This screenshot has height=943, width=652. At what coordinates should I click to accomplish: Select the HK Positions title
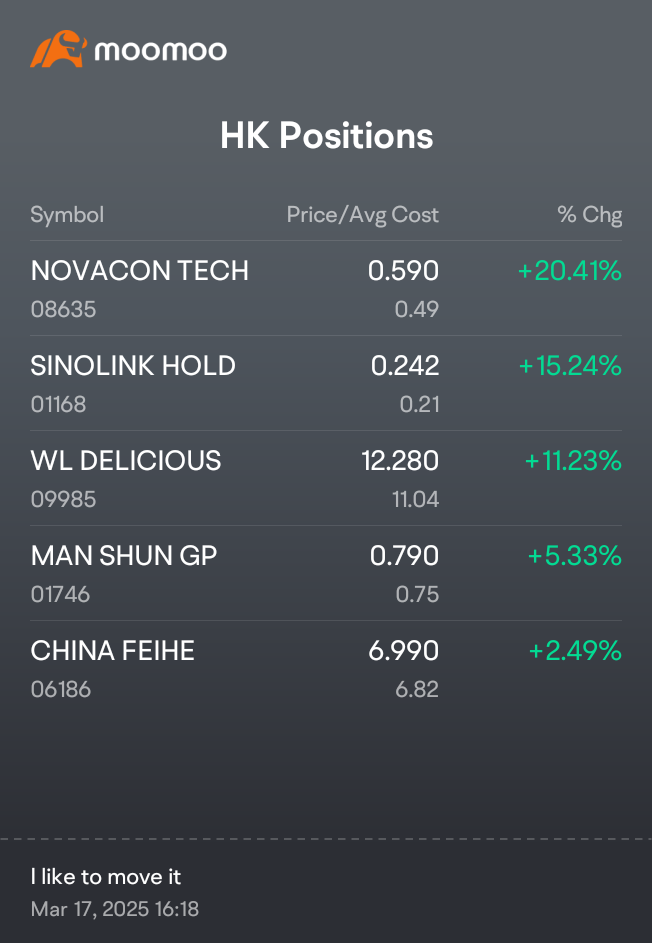(x=326, y=135)
